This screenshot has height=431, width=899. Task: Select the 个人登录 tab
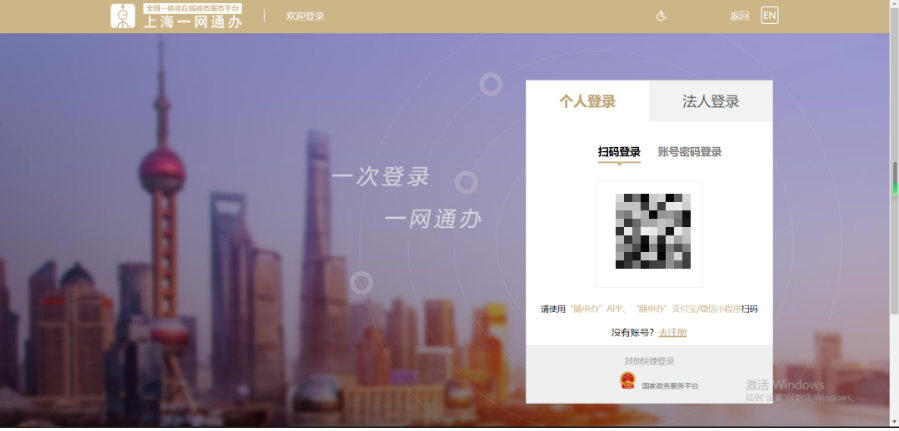(x=588, y=101)
